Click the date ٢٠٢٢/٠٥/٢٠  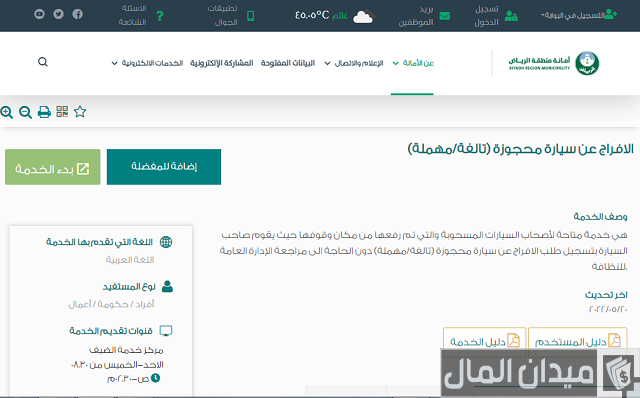point(608,309)
